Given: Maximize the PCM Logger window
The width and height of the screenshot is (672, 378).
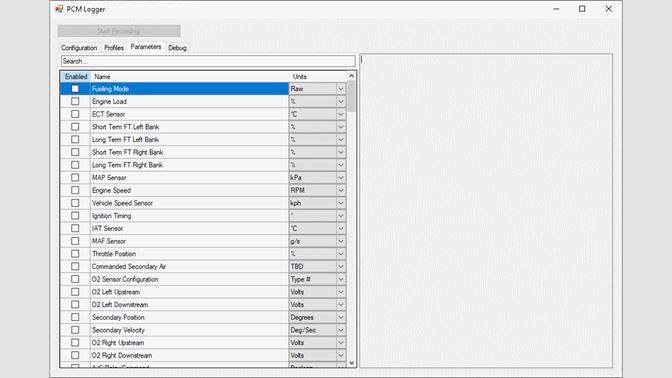Looking at the screenshot, I should point(582,9).
